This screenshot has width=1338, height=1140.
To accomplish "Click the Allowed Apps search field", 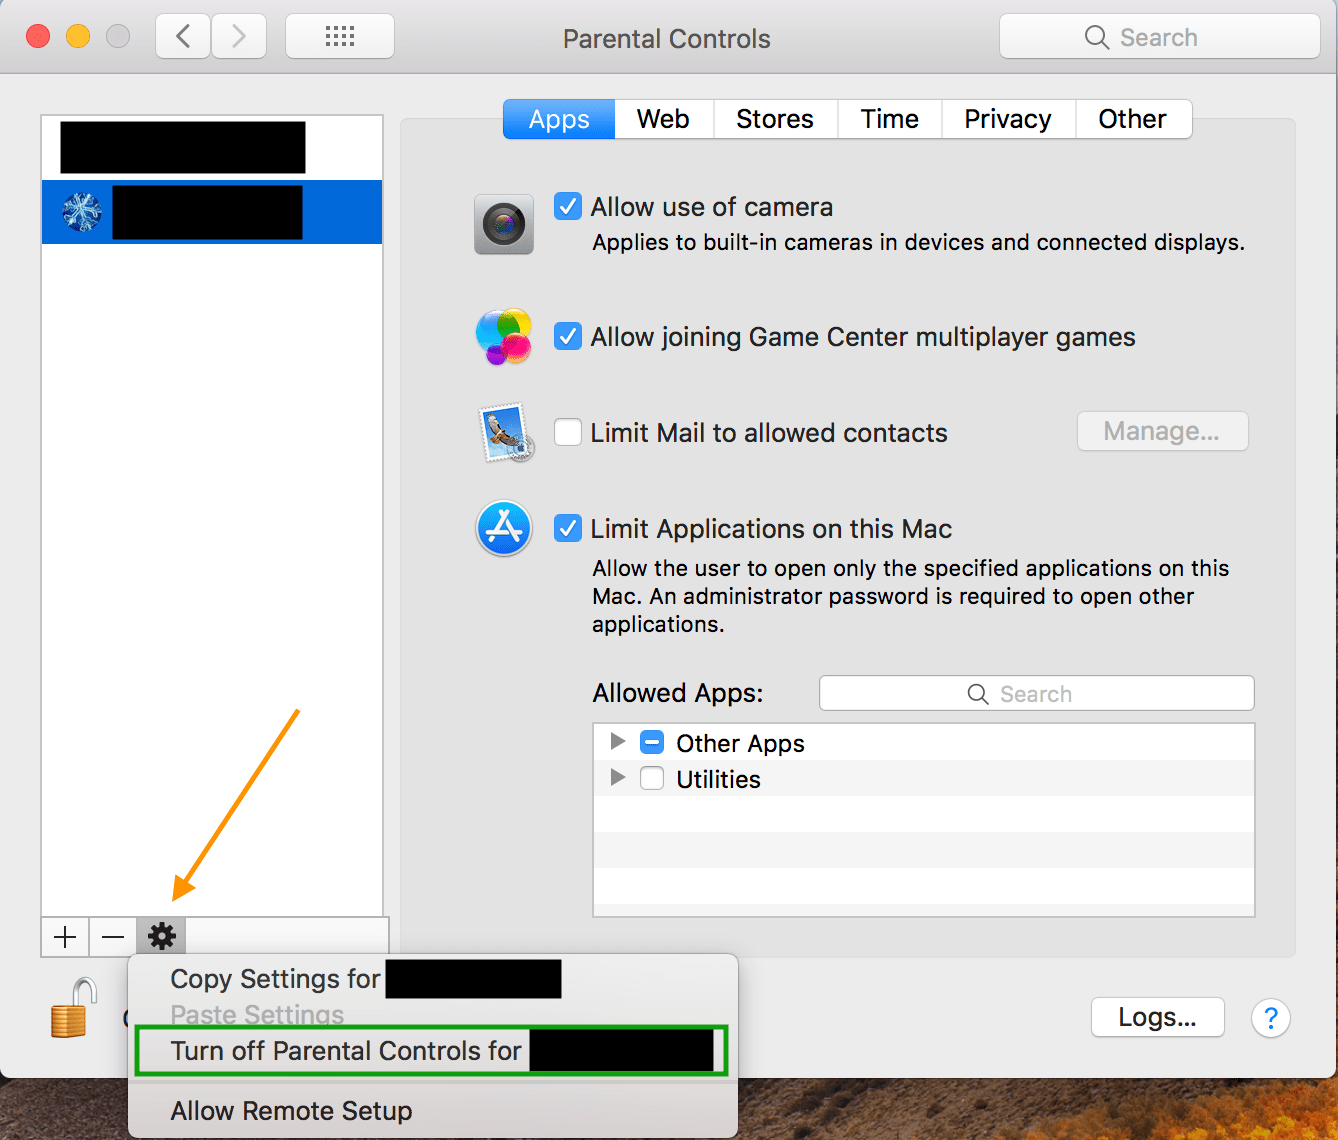I will pos(1035,693).
